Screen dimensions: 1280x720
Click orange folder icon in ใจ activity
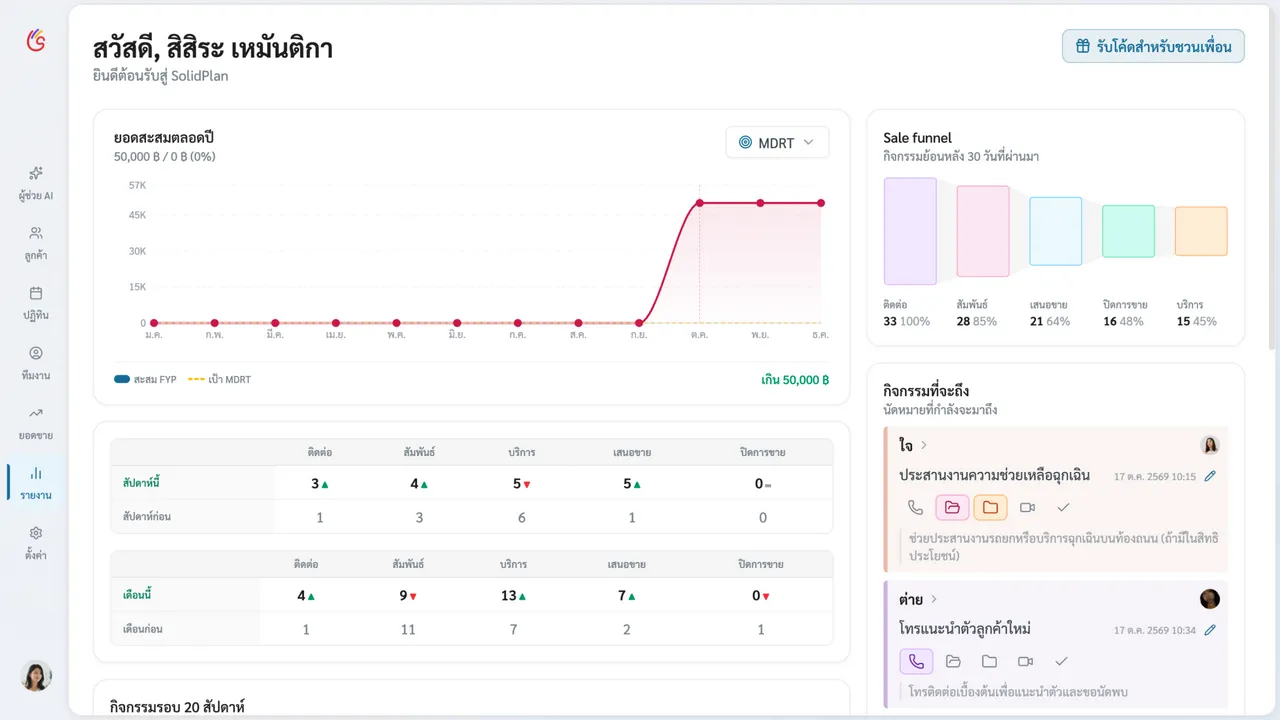pos(990,508)
